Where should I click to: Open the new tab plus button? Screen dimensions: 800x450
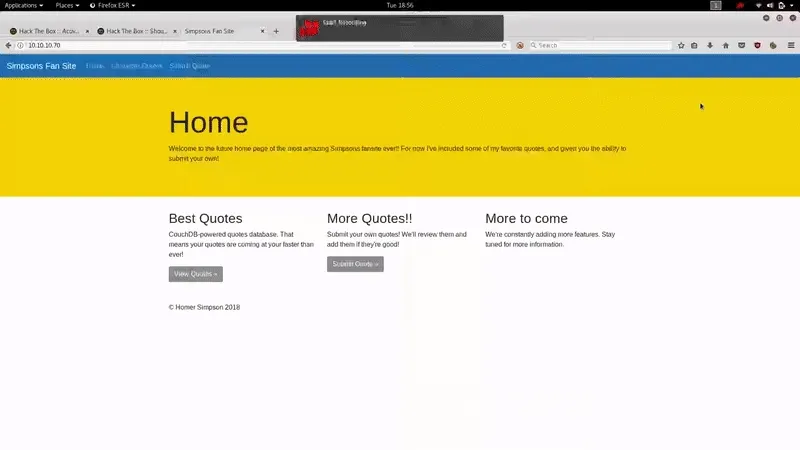(x=276, y=31)
